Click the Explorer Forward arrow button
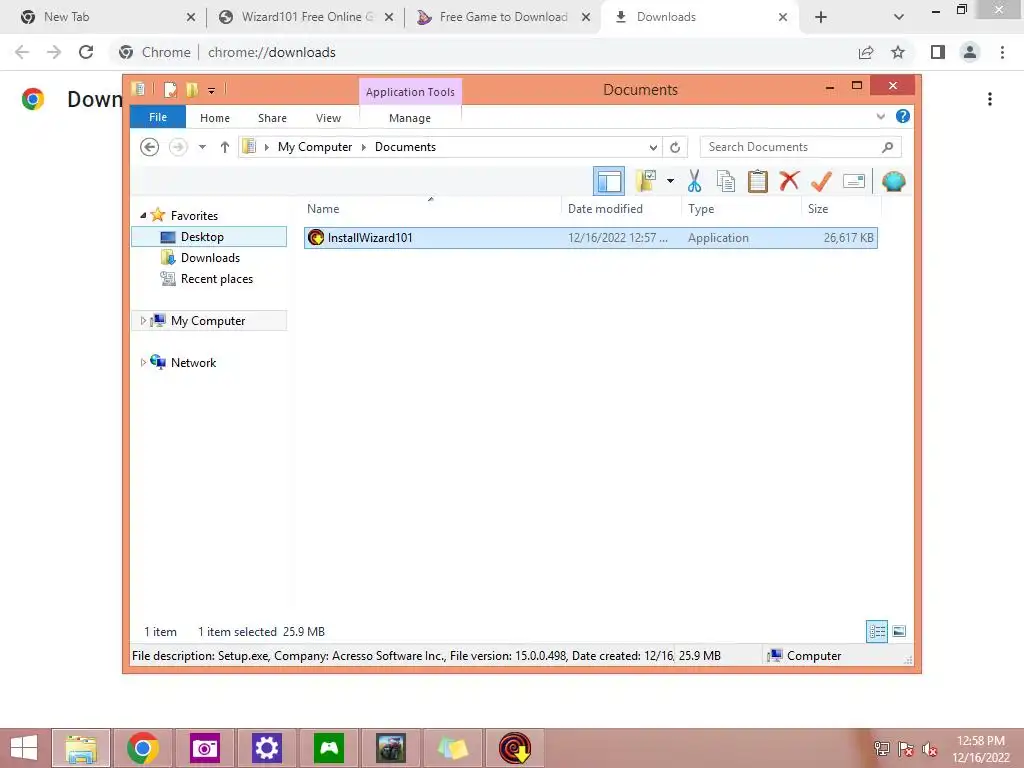The width and height of the screenshot is (1024, 768). 178,147
